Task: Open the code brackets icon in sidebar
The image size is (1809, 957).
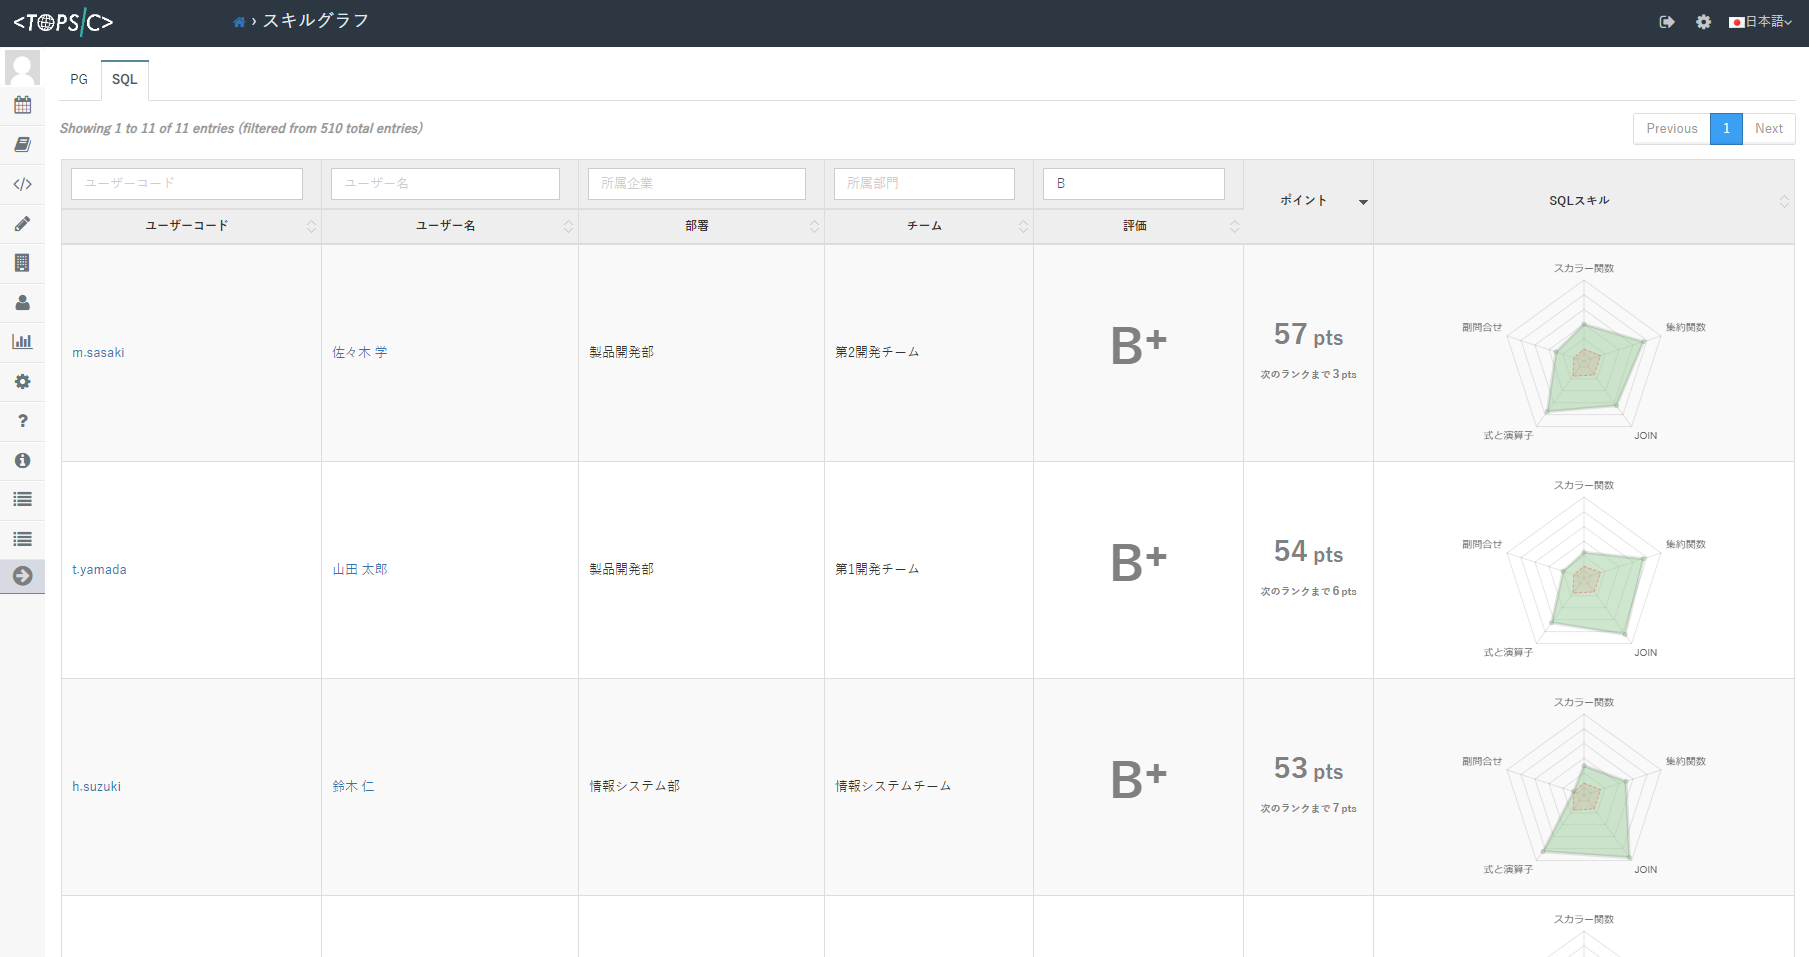Action: tap(22, 184)
